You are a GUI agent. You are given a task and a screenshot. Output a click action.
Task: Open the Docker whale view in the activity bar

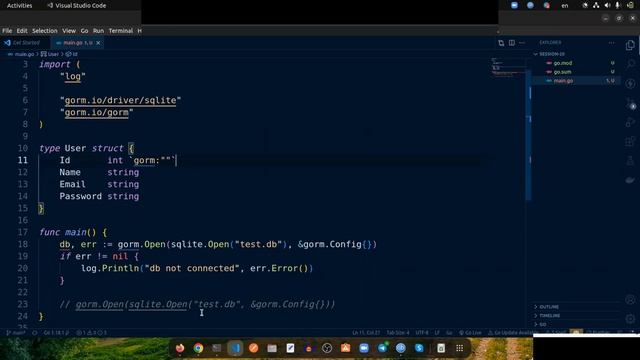630,180
